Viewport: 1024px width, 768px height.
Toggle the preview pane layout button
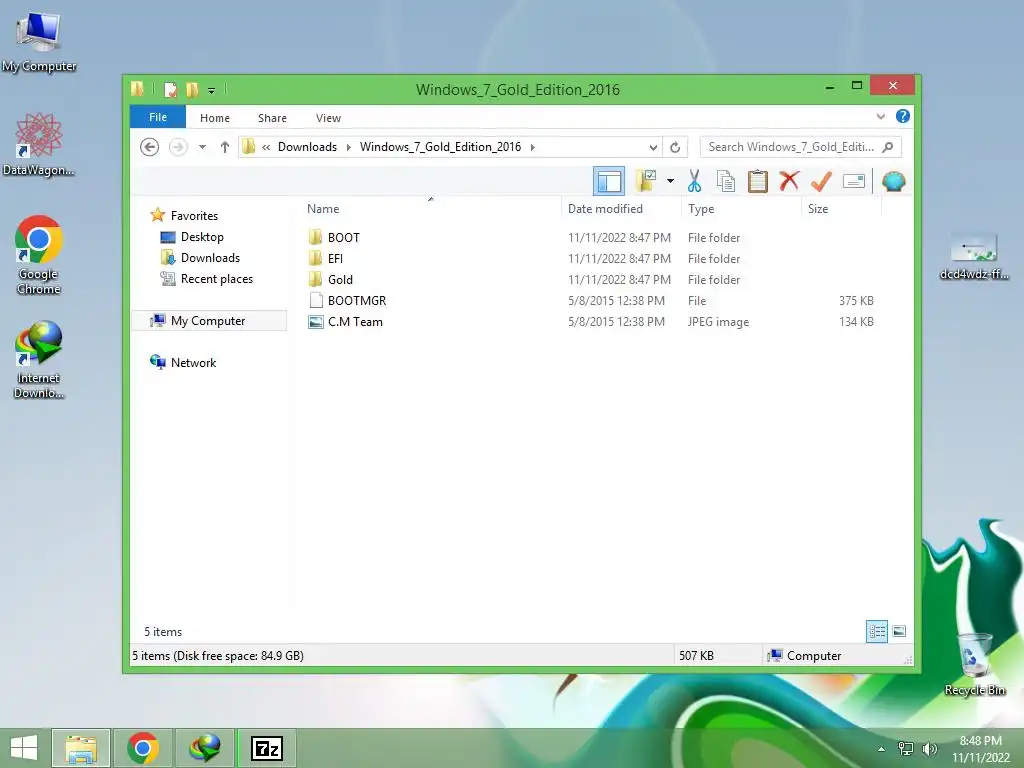(x=609, y=182)
